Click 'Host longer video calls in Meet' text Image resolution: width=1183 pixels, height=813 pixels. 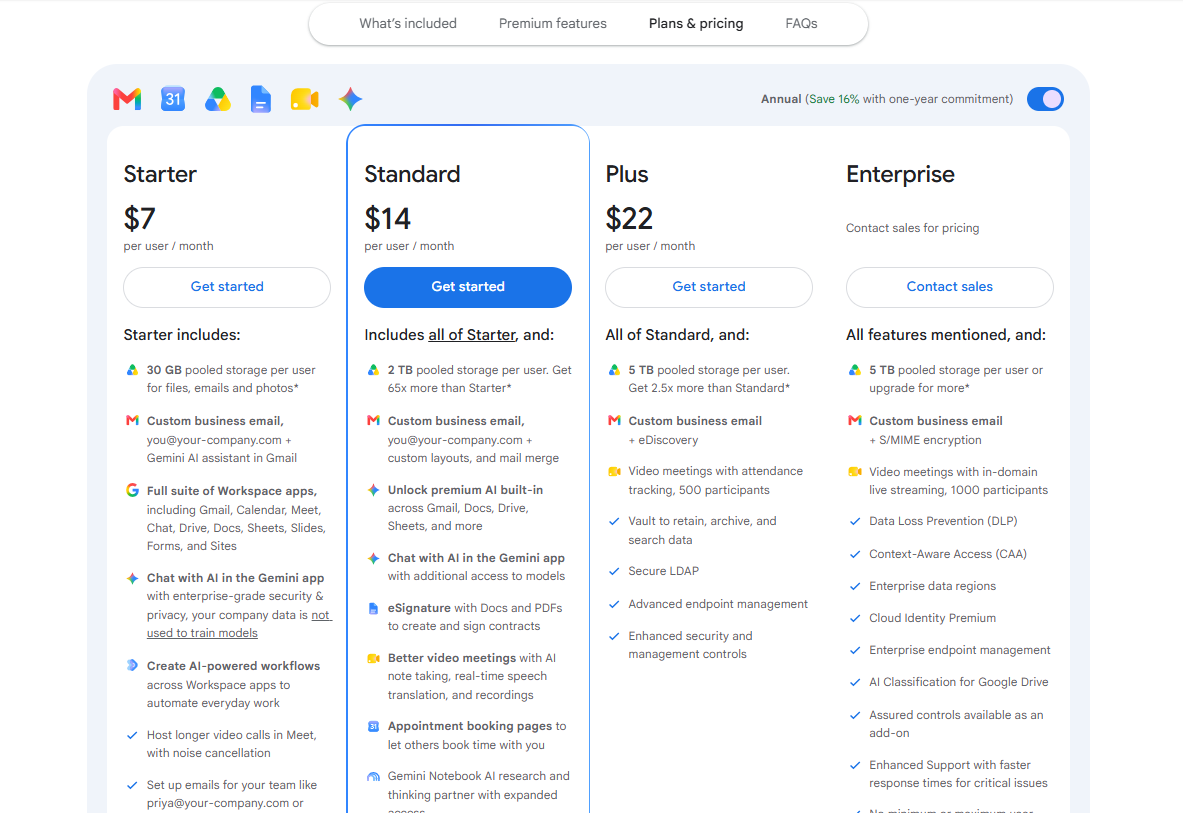(x=231, y=735)
